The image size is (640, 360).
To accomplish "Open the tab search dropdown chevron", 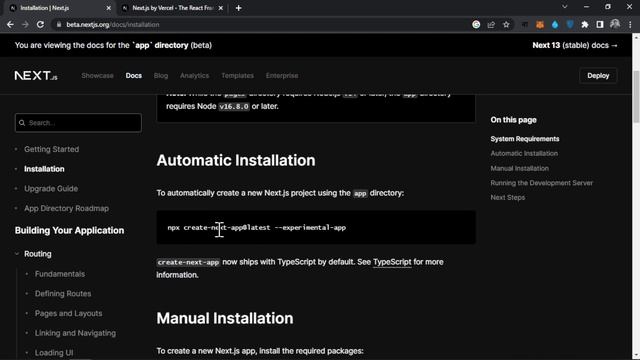I will click(x=564, y=7).
